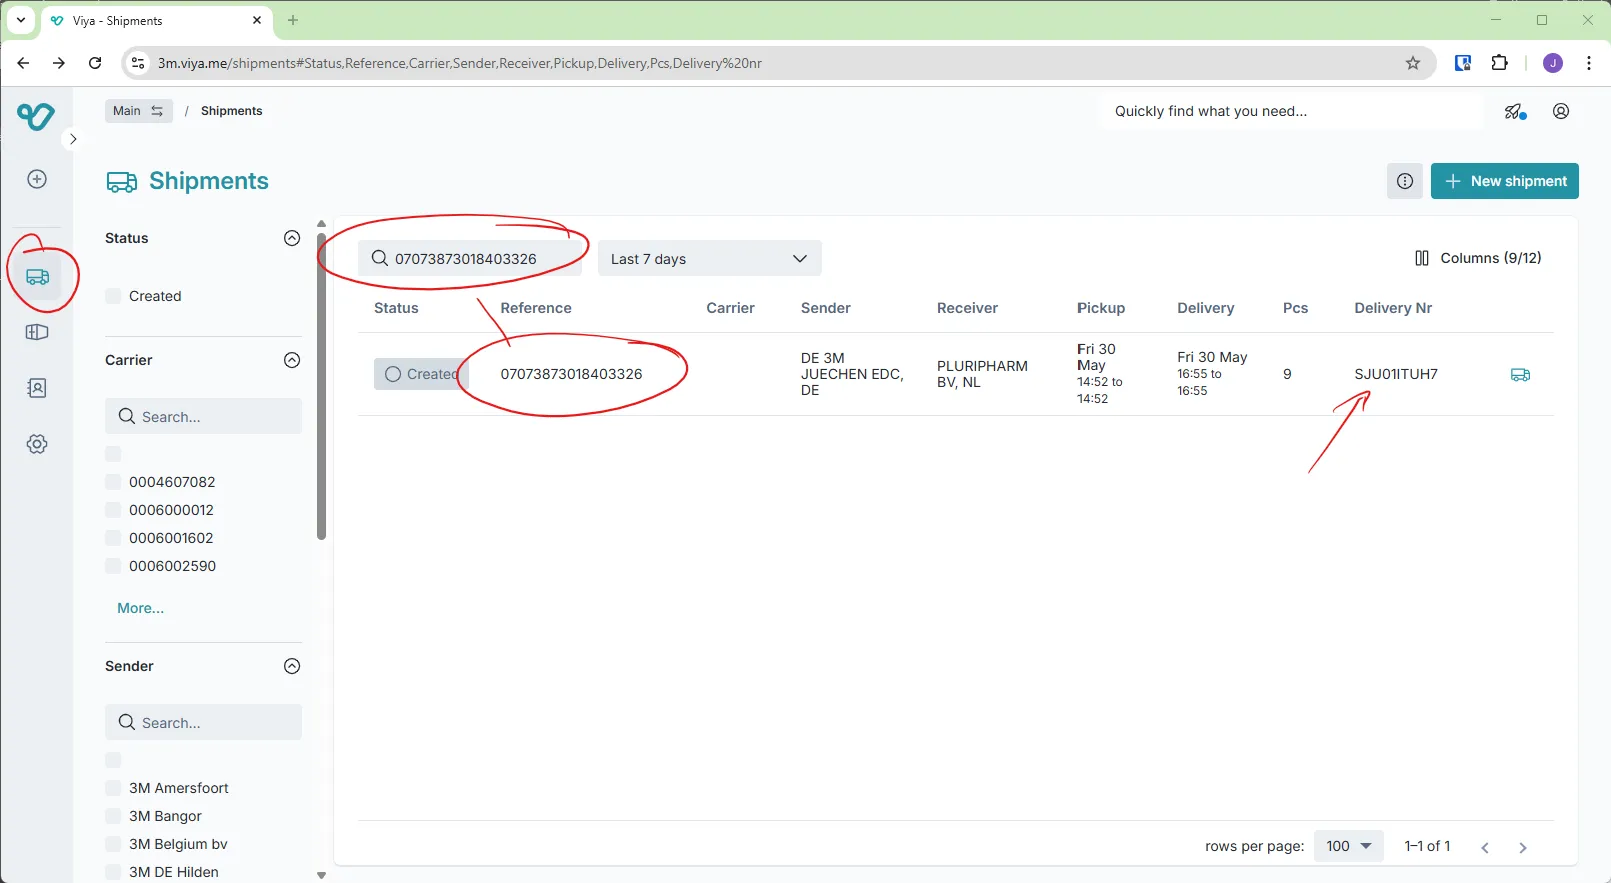Open the rows per page dropdown
Screen dimensions: 1611x883
point(1348,846)
